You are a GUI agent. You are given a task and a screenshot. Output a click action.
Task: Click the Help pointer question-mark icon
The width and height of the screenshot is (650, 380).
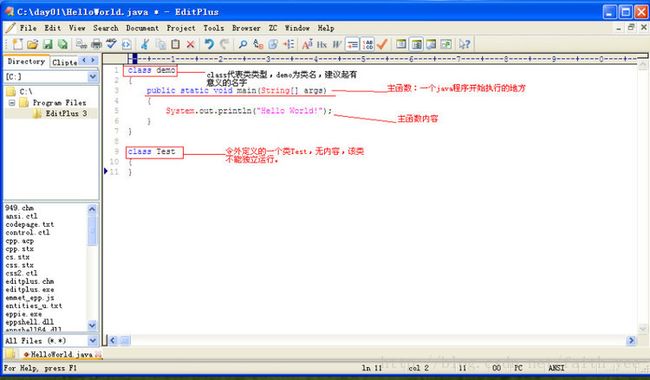coord(464,44)
